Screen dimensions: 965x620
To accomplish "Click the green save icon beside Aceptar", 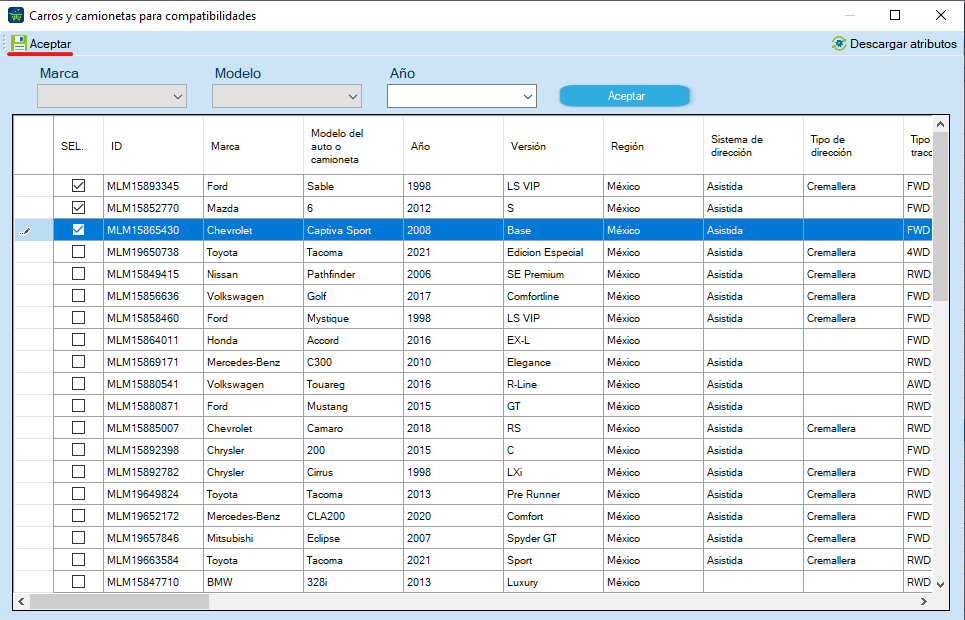I will coord(18,44).
